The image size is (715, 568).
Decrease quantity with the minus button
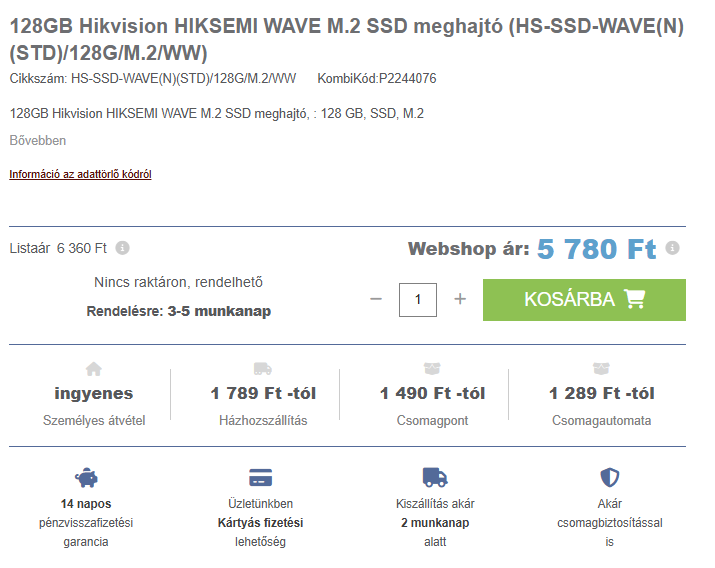tap(376, 299)
